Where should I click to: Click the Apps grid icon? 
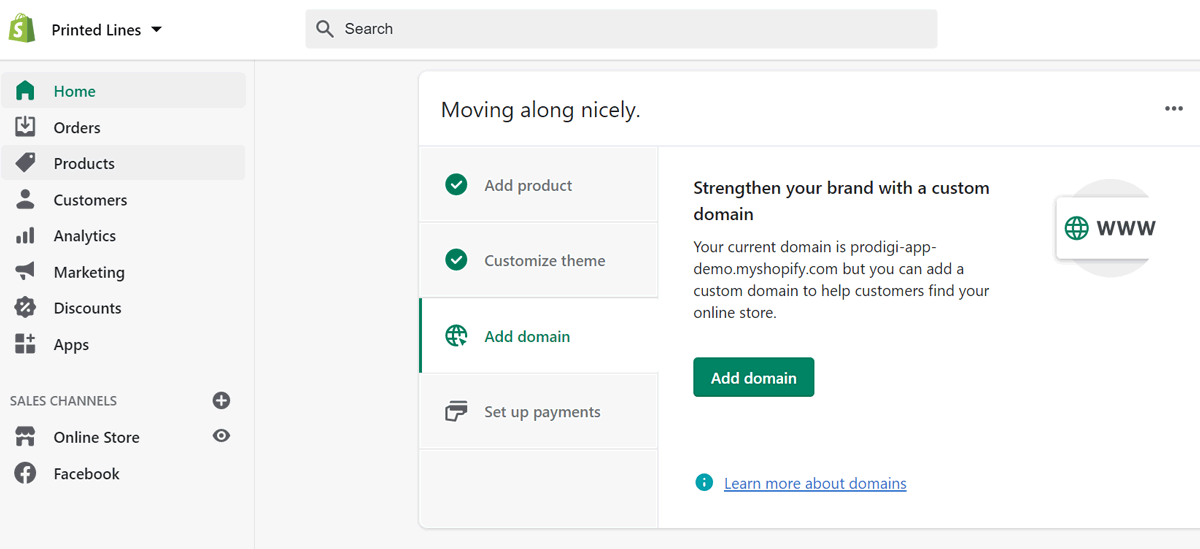[x=25, y=344]
